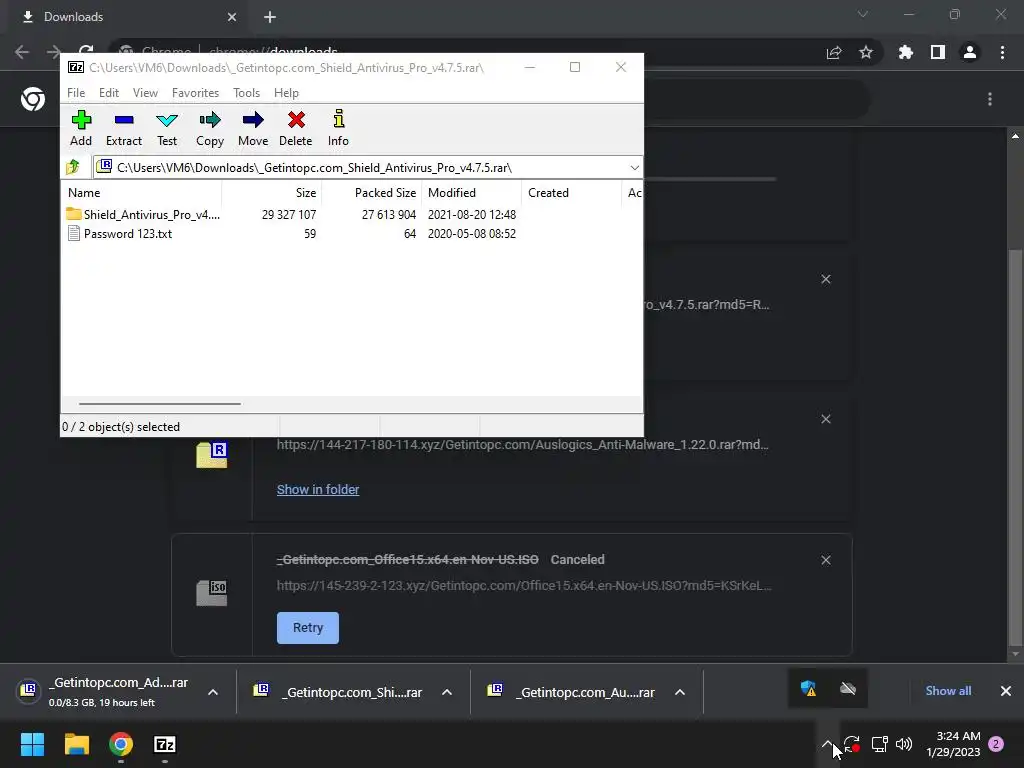This screenshot has height=768, width=1024.
Task: Click the Chrome back arrow
Action: 22,52
